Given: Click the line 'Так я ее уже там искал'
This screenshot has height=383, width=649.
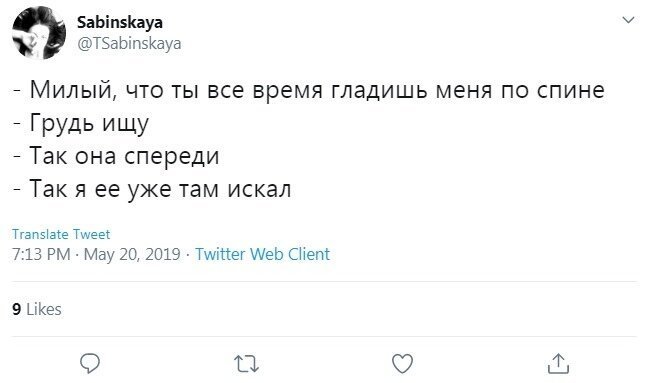Looking at the screenshot, I should (x=152, y=189).
